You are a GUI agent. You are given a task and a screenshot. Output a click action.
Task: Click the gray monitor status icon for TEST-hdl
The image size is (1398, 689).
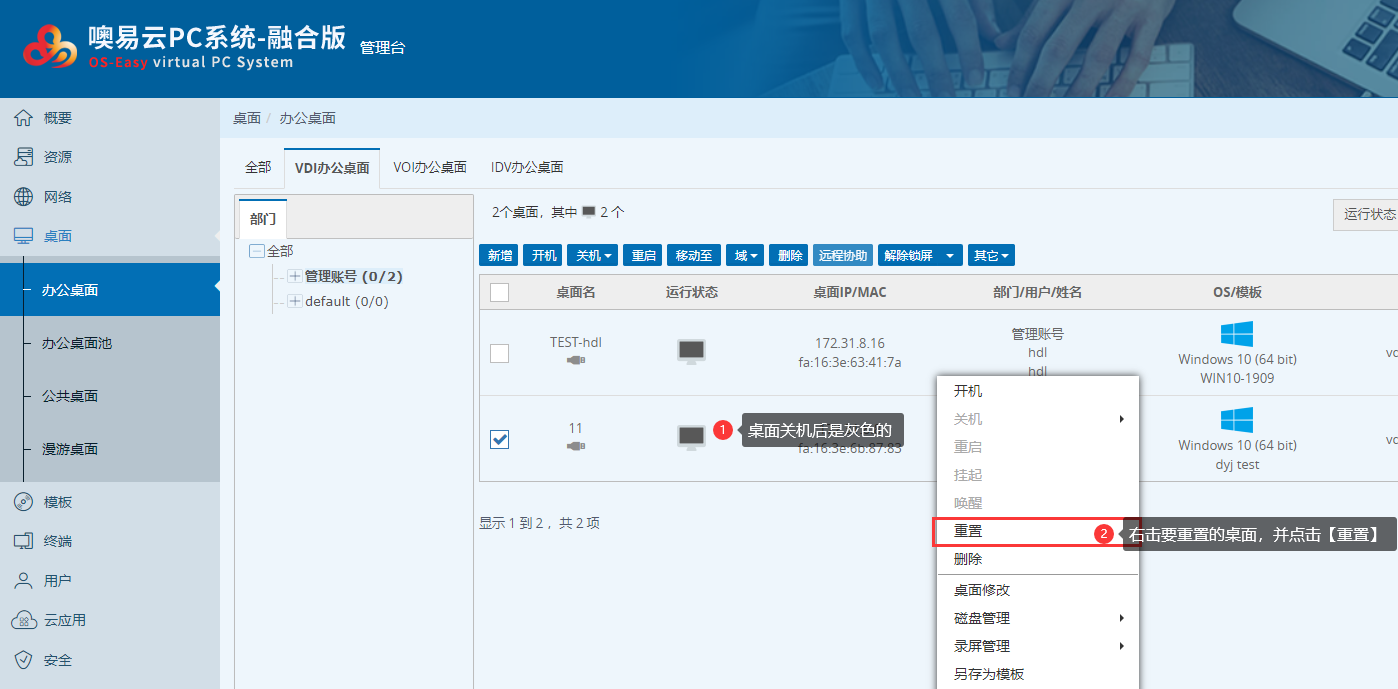point(691,351)
